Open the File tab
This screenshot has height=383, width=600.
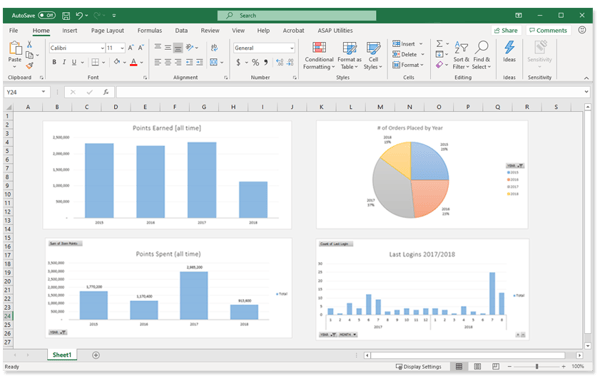(13, 31)
